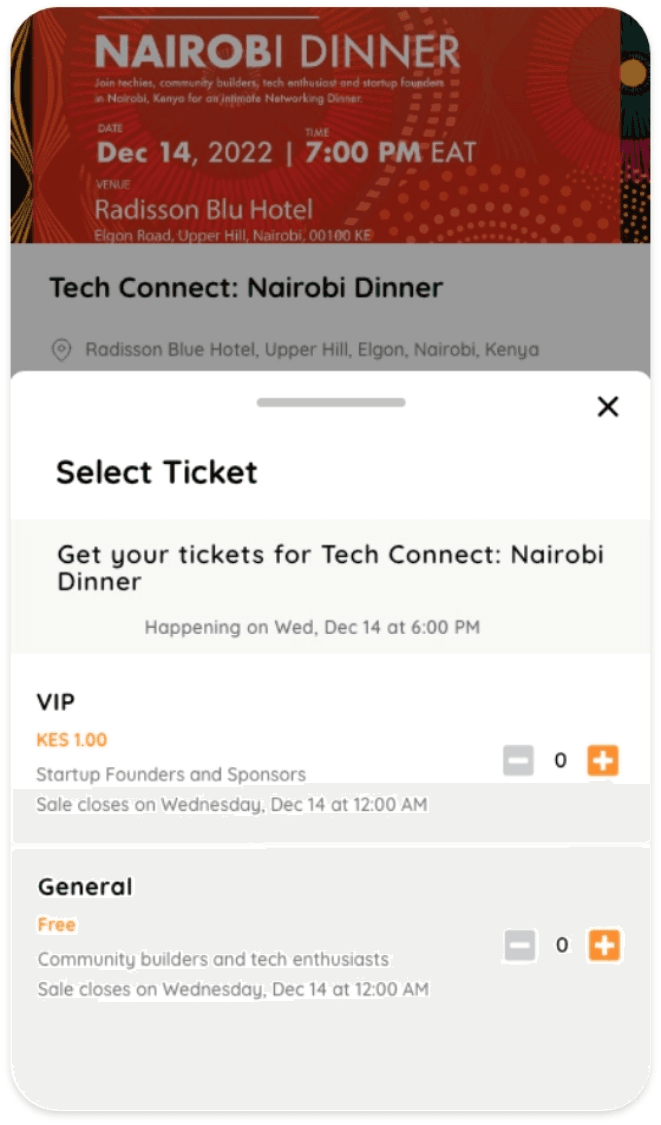661x1125 pixels.
Task: Close the Select Ticket sheet with X
Action: pos(608,407)
